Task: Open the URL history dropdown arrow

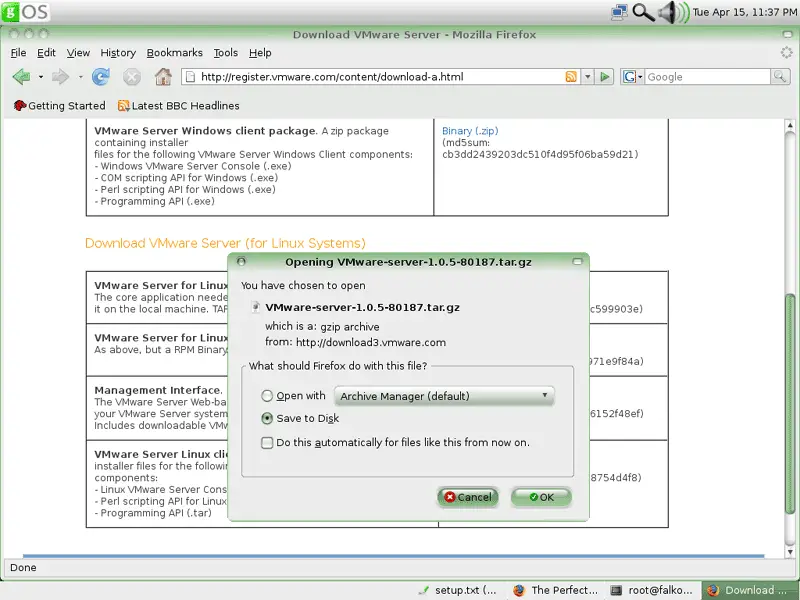Action: (x=588, y=77)
